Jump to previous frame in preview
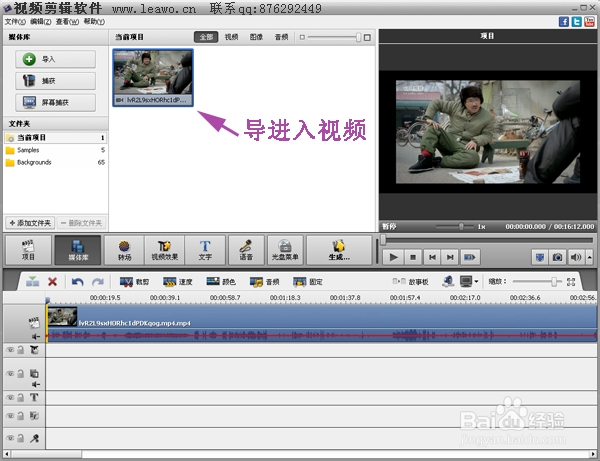This screenshot has width=600, height=461. (432, 257)
